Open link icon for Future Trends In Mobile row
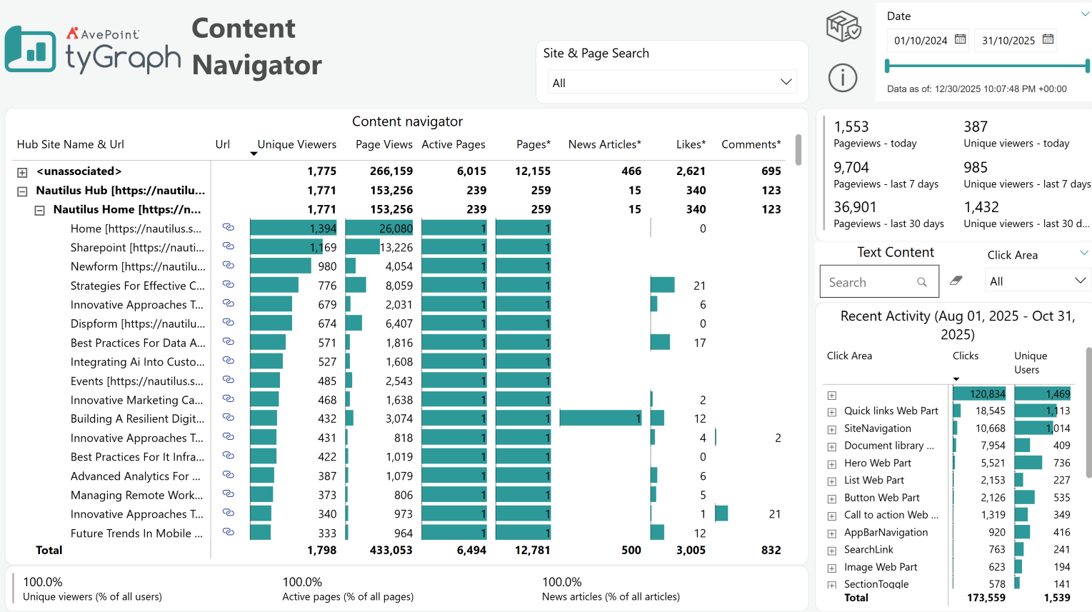The image size is (1092, 612). 228,532
